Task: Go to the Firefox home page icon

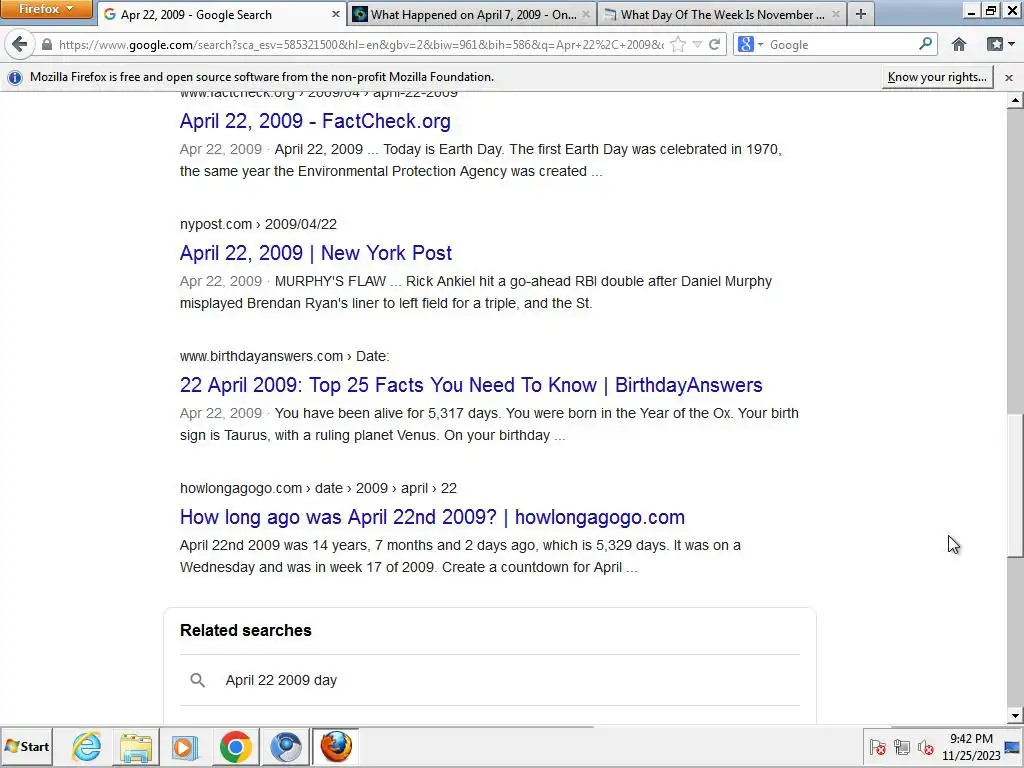Action: coord(959,44)
